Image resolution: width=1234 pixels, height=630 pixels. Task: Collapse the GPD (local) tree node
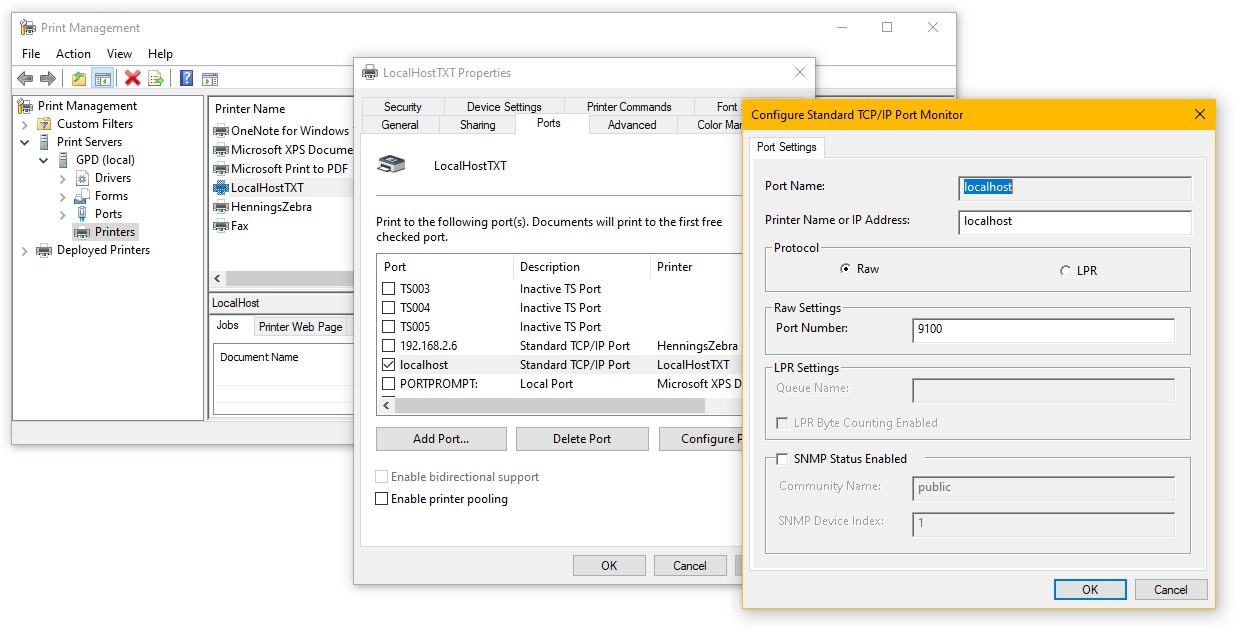point(44,160)
